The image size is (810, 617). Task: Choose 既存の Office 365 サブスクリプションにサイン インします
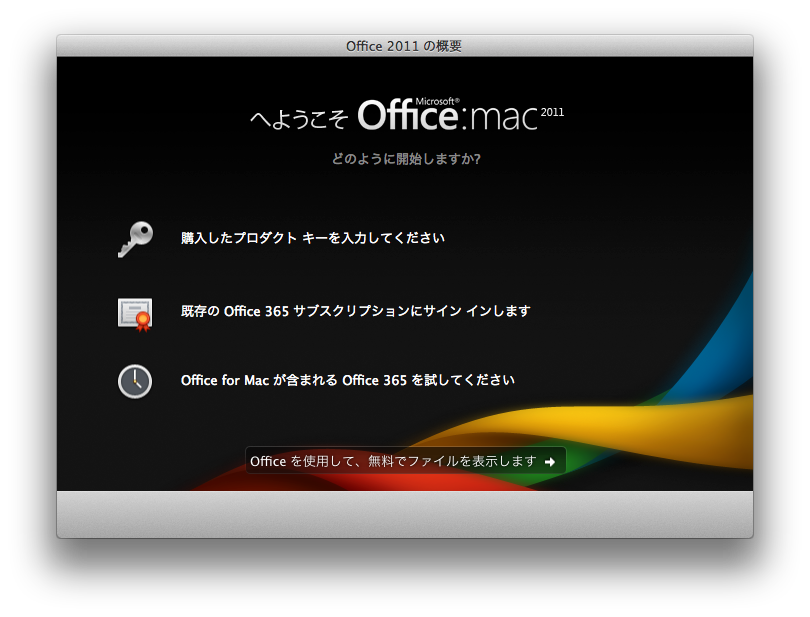(355, 311)
